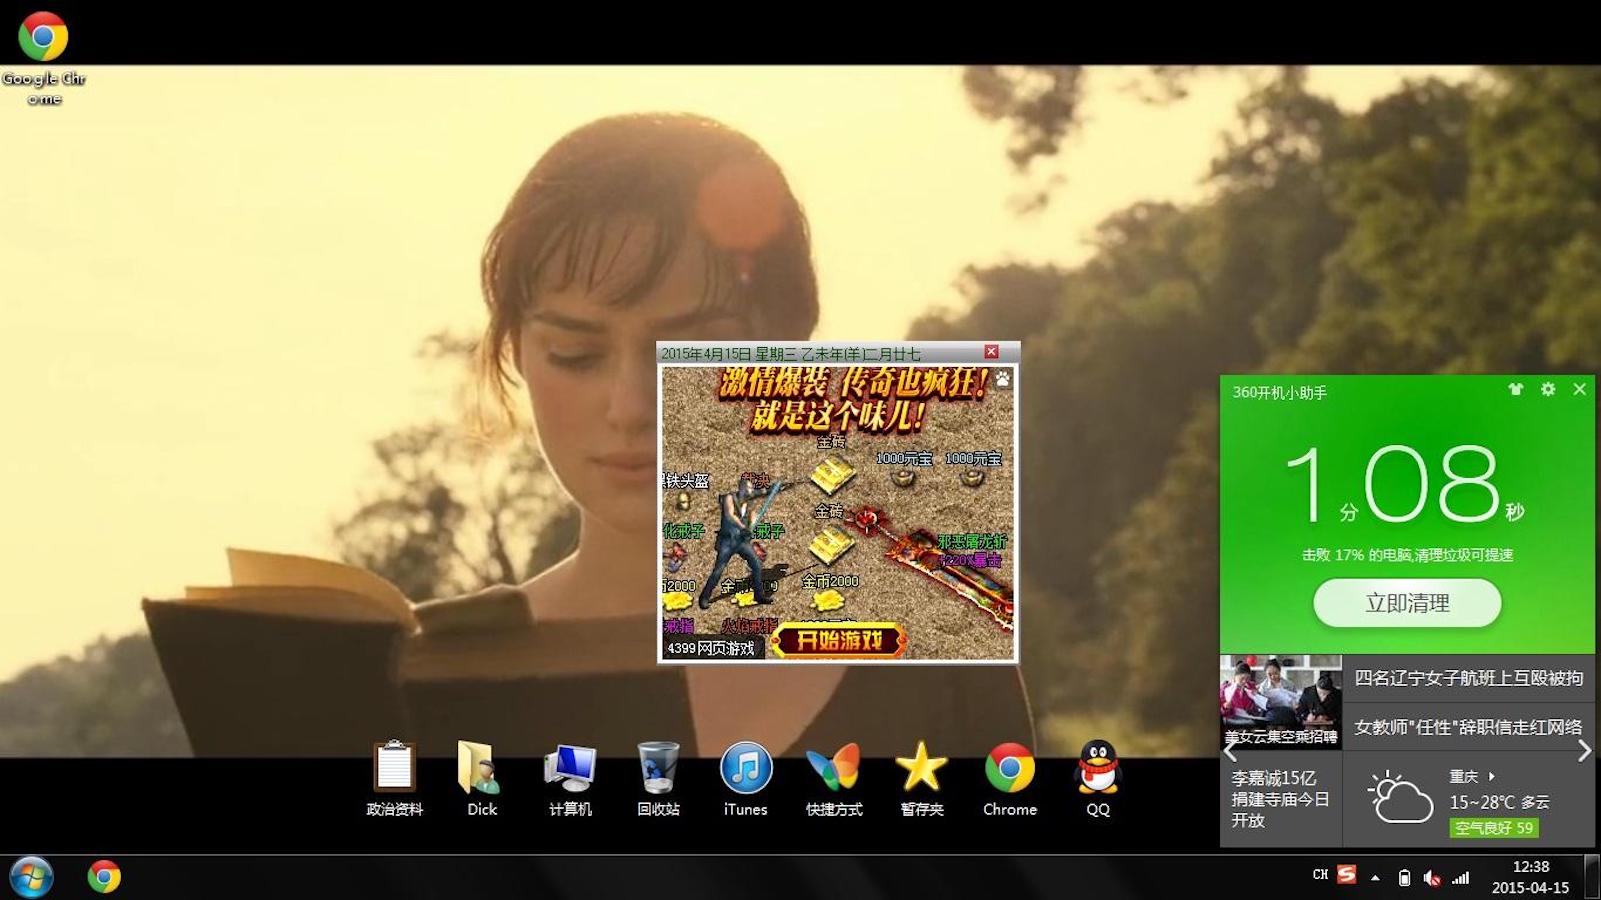1601x900 pixels.
Task: Open the iTunes dock icon
Action: tap(745, 770)
